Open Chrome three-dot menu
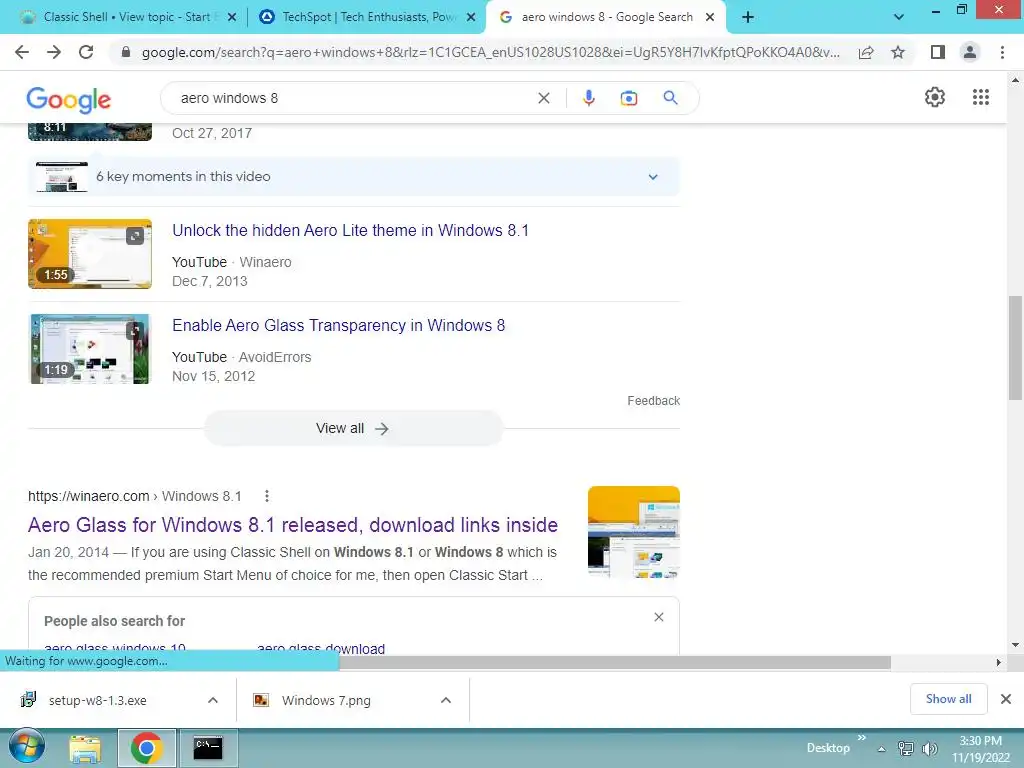Screen dimensions: 1024x768 coord(1002,52)
